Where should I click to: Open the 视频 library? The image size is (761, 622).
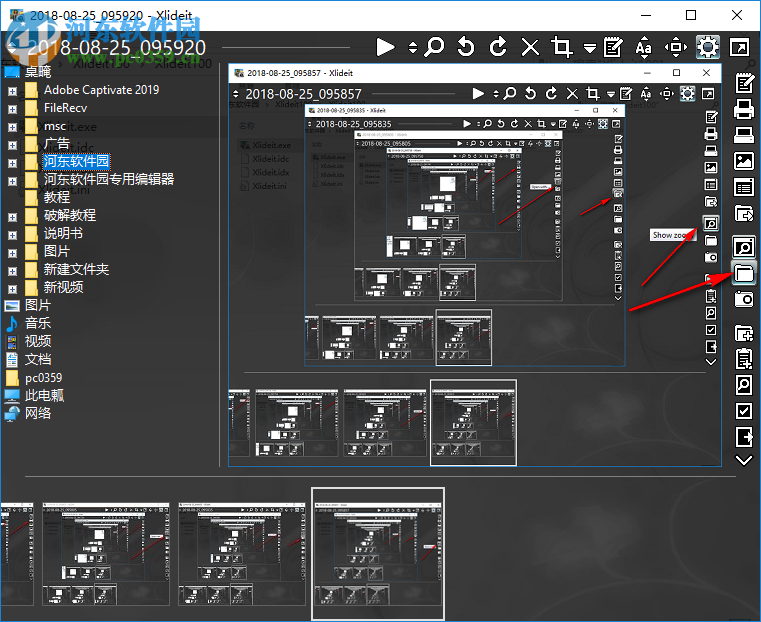pos(38,341)
